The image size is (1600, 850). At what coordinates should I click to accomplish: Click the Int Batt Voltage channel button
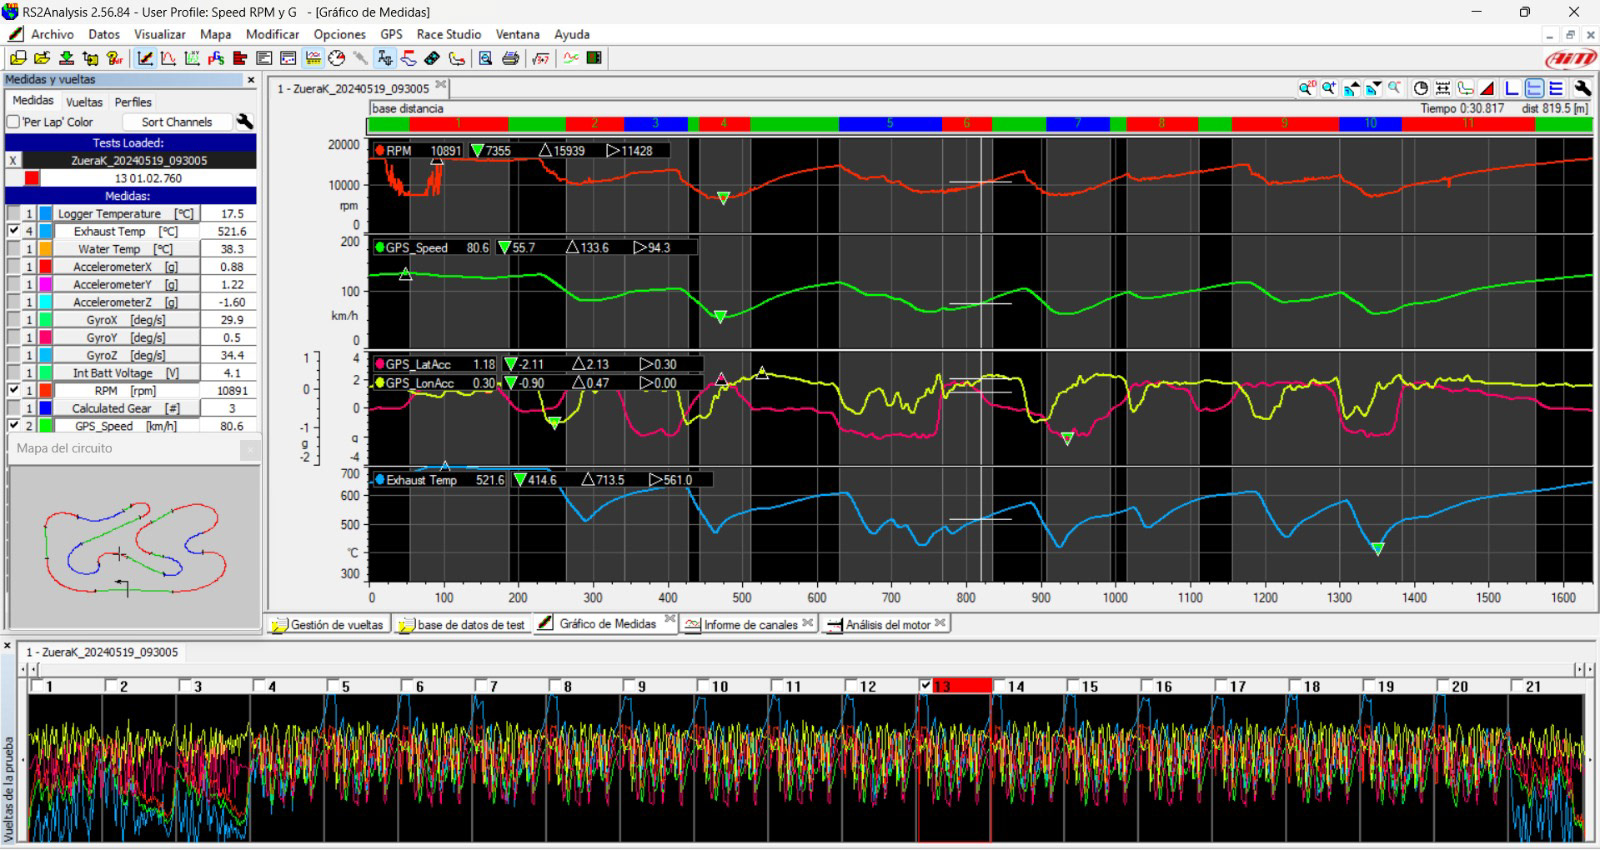tap(126, 373)
